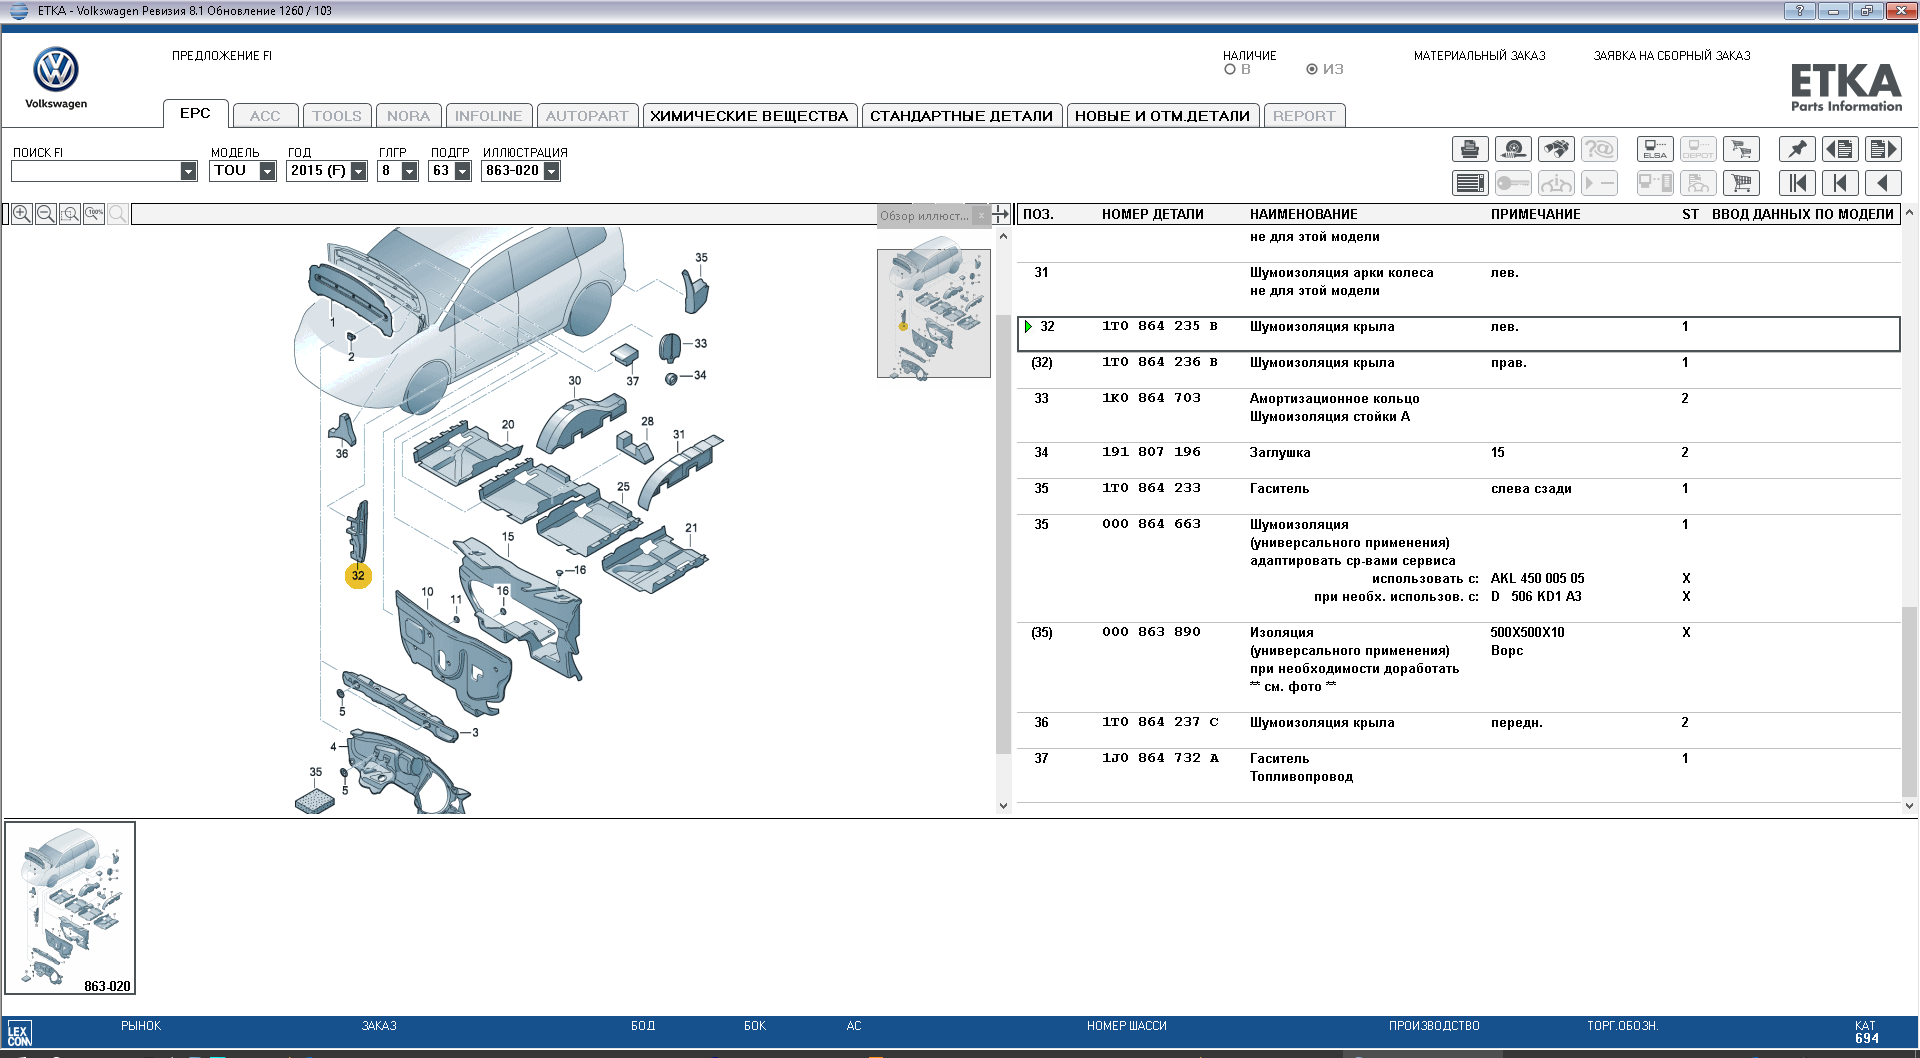Expand the ИЛЛЮСТРАЦИЯ dropdown 863-020
1920x1058 pixels.
(551, 171)
